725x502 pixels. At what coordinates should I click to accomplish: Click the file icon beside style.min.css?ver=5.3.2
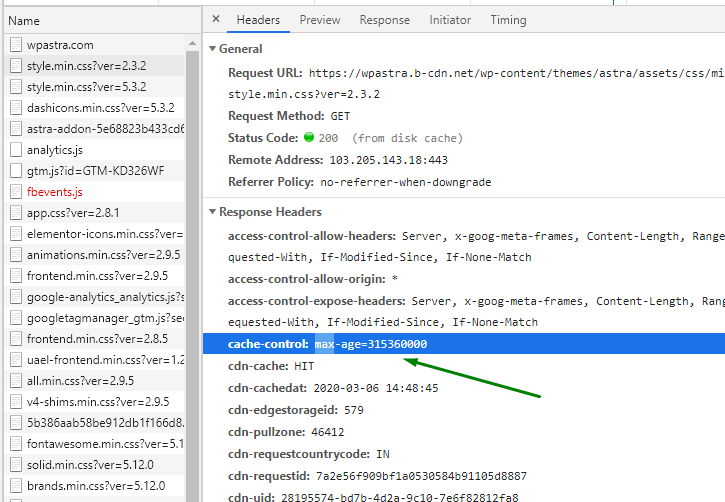(x=16, y=87)
